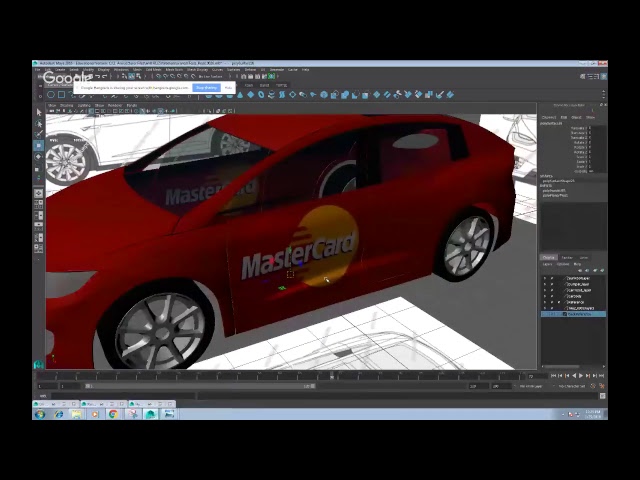Click the current frame field beside playback controls
640x480 pixels.
point(536,376)
